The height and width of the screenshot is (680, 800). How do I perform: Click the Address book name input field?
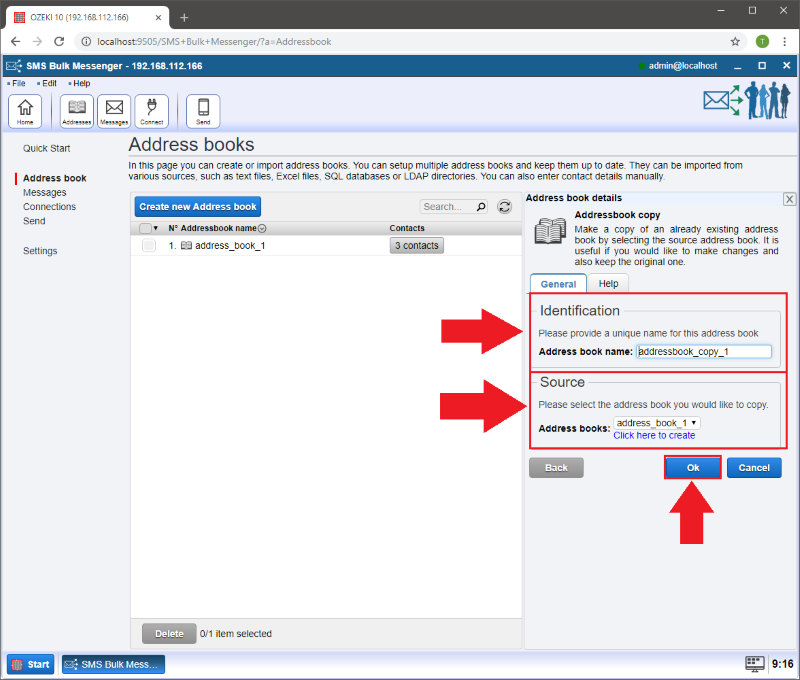(x=704, y=352)
